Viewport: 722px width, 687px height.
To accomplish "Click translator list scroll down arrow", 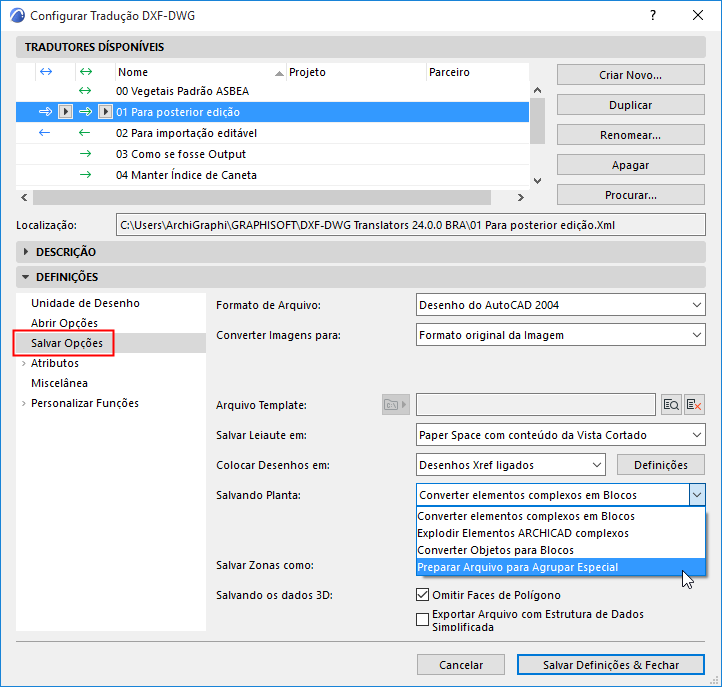I will (x=537, y=181).
